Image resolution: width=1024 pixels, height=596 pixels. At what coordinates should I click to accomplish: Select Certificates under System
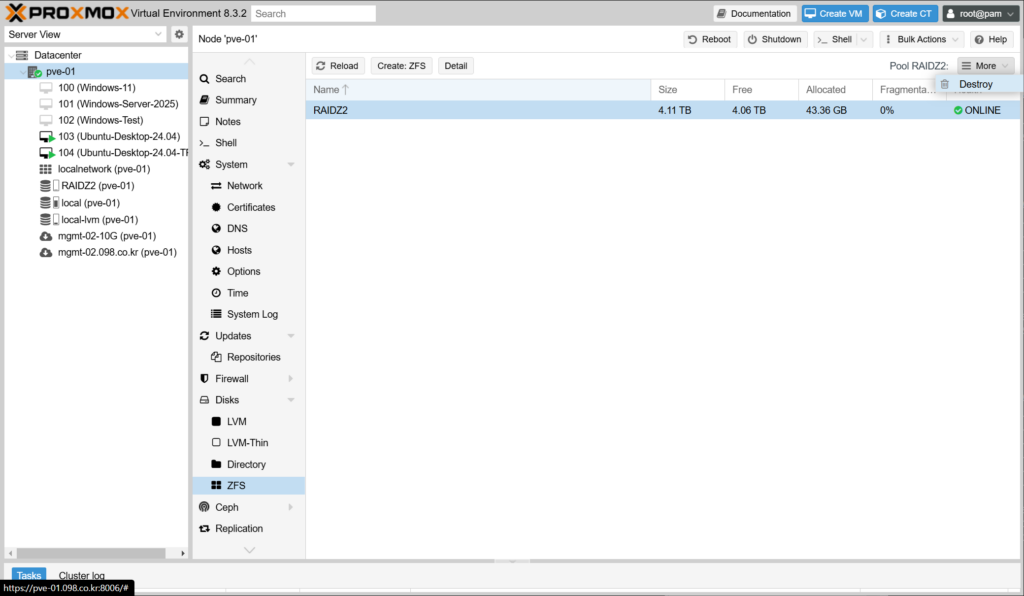(250, 207)
